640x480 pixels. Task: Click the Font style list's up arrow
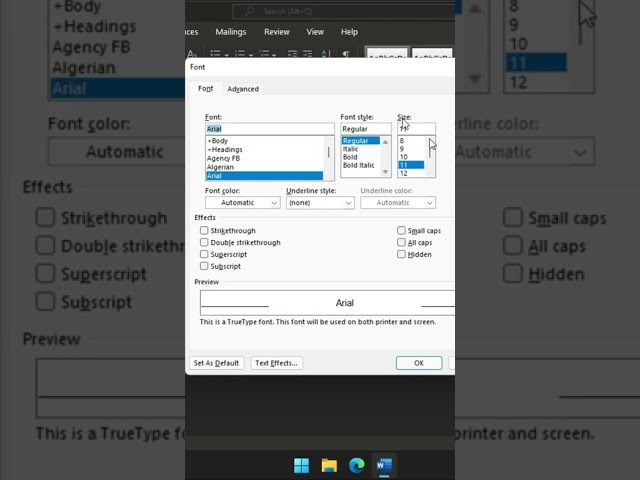pos(385,142)
